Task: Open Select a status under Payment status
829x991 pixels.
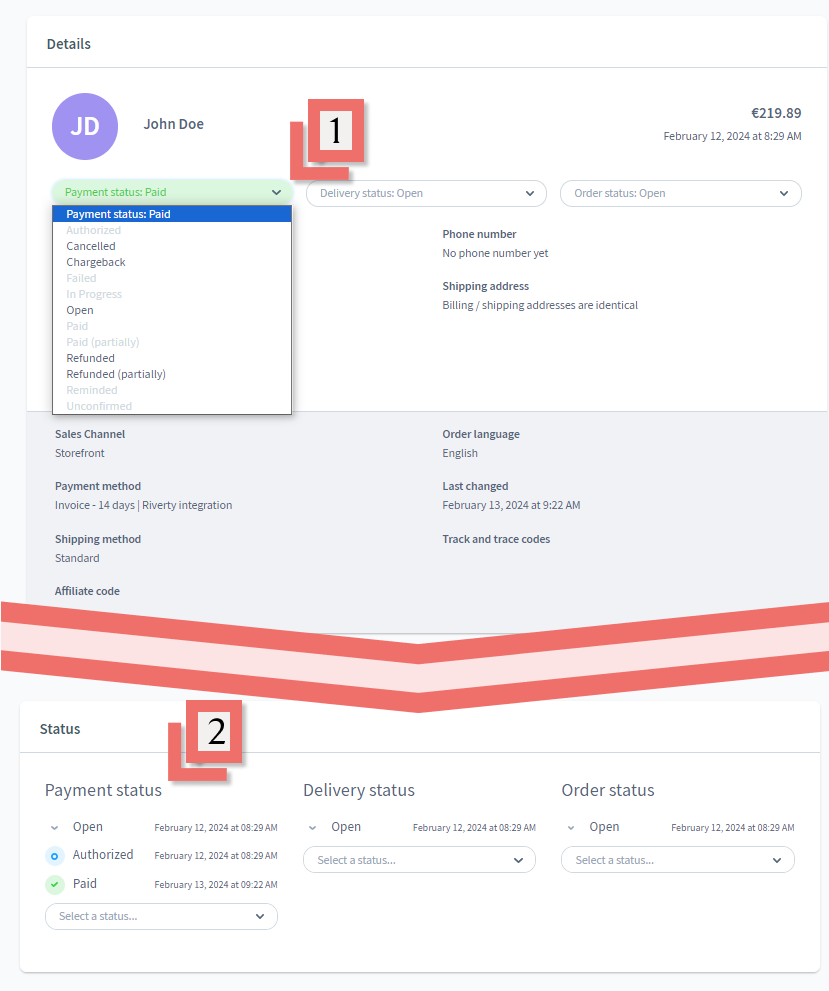Action: 160,916
